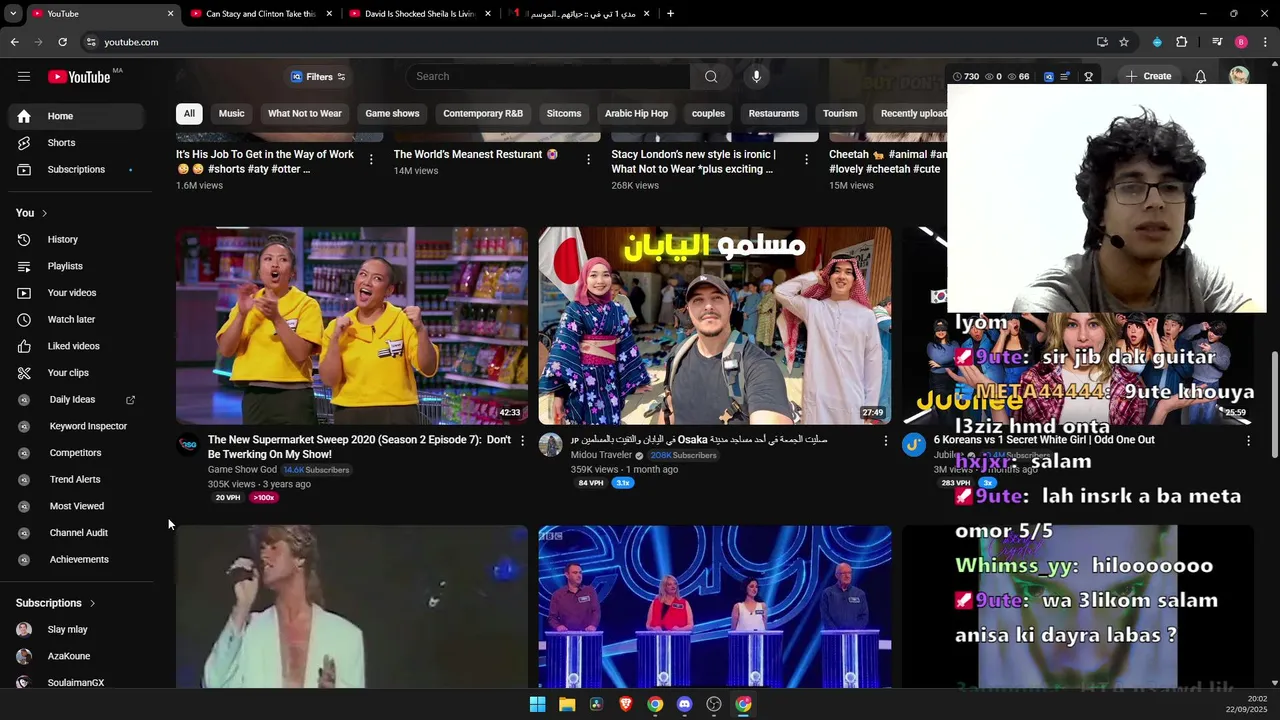Click the blue vidIQ icon in the stats bar
The height and width of the screenshot is (720, 1280).
pos(1049,77)
